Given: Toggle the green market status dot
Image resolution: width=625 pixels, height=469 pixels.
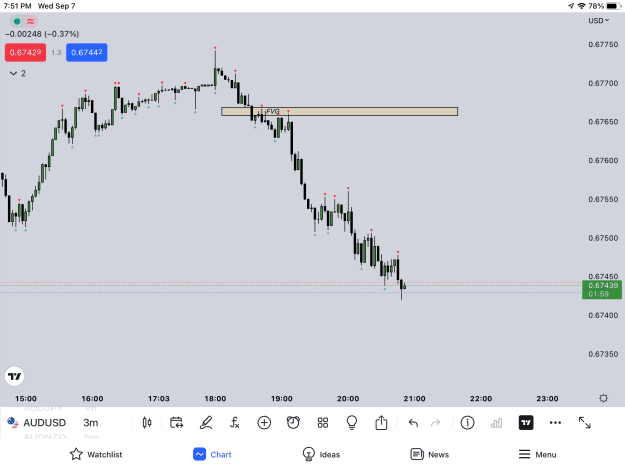Looking at the screenshot, I should click(x=17, y=22).
